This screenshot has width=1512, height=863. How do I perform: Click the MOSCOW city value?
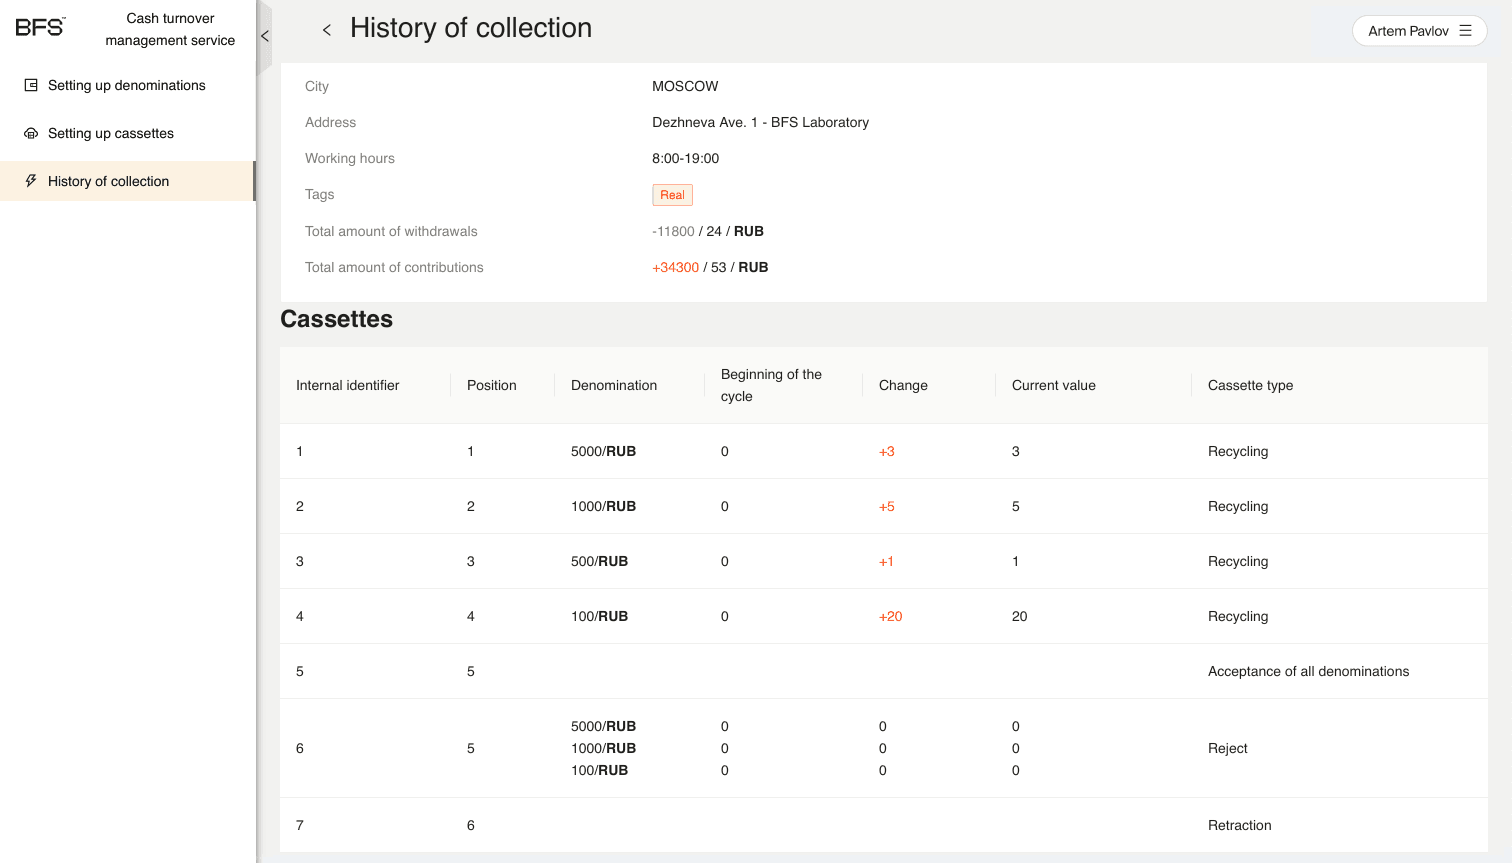pyautogui.click(x=685, y=86)
